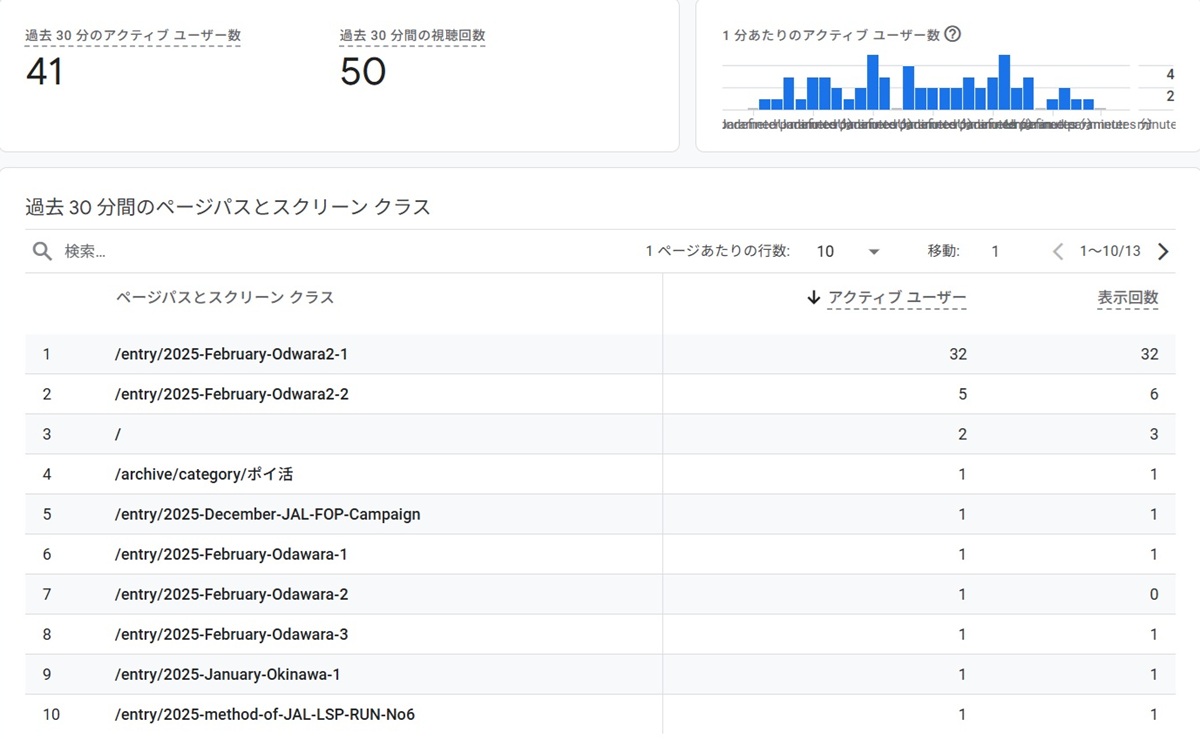
Task: Select row /entry/2025-December-JAL-FOP-Campaign
Action: [600, 514]
